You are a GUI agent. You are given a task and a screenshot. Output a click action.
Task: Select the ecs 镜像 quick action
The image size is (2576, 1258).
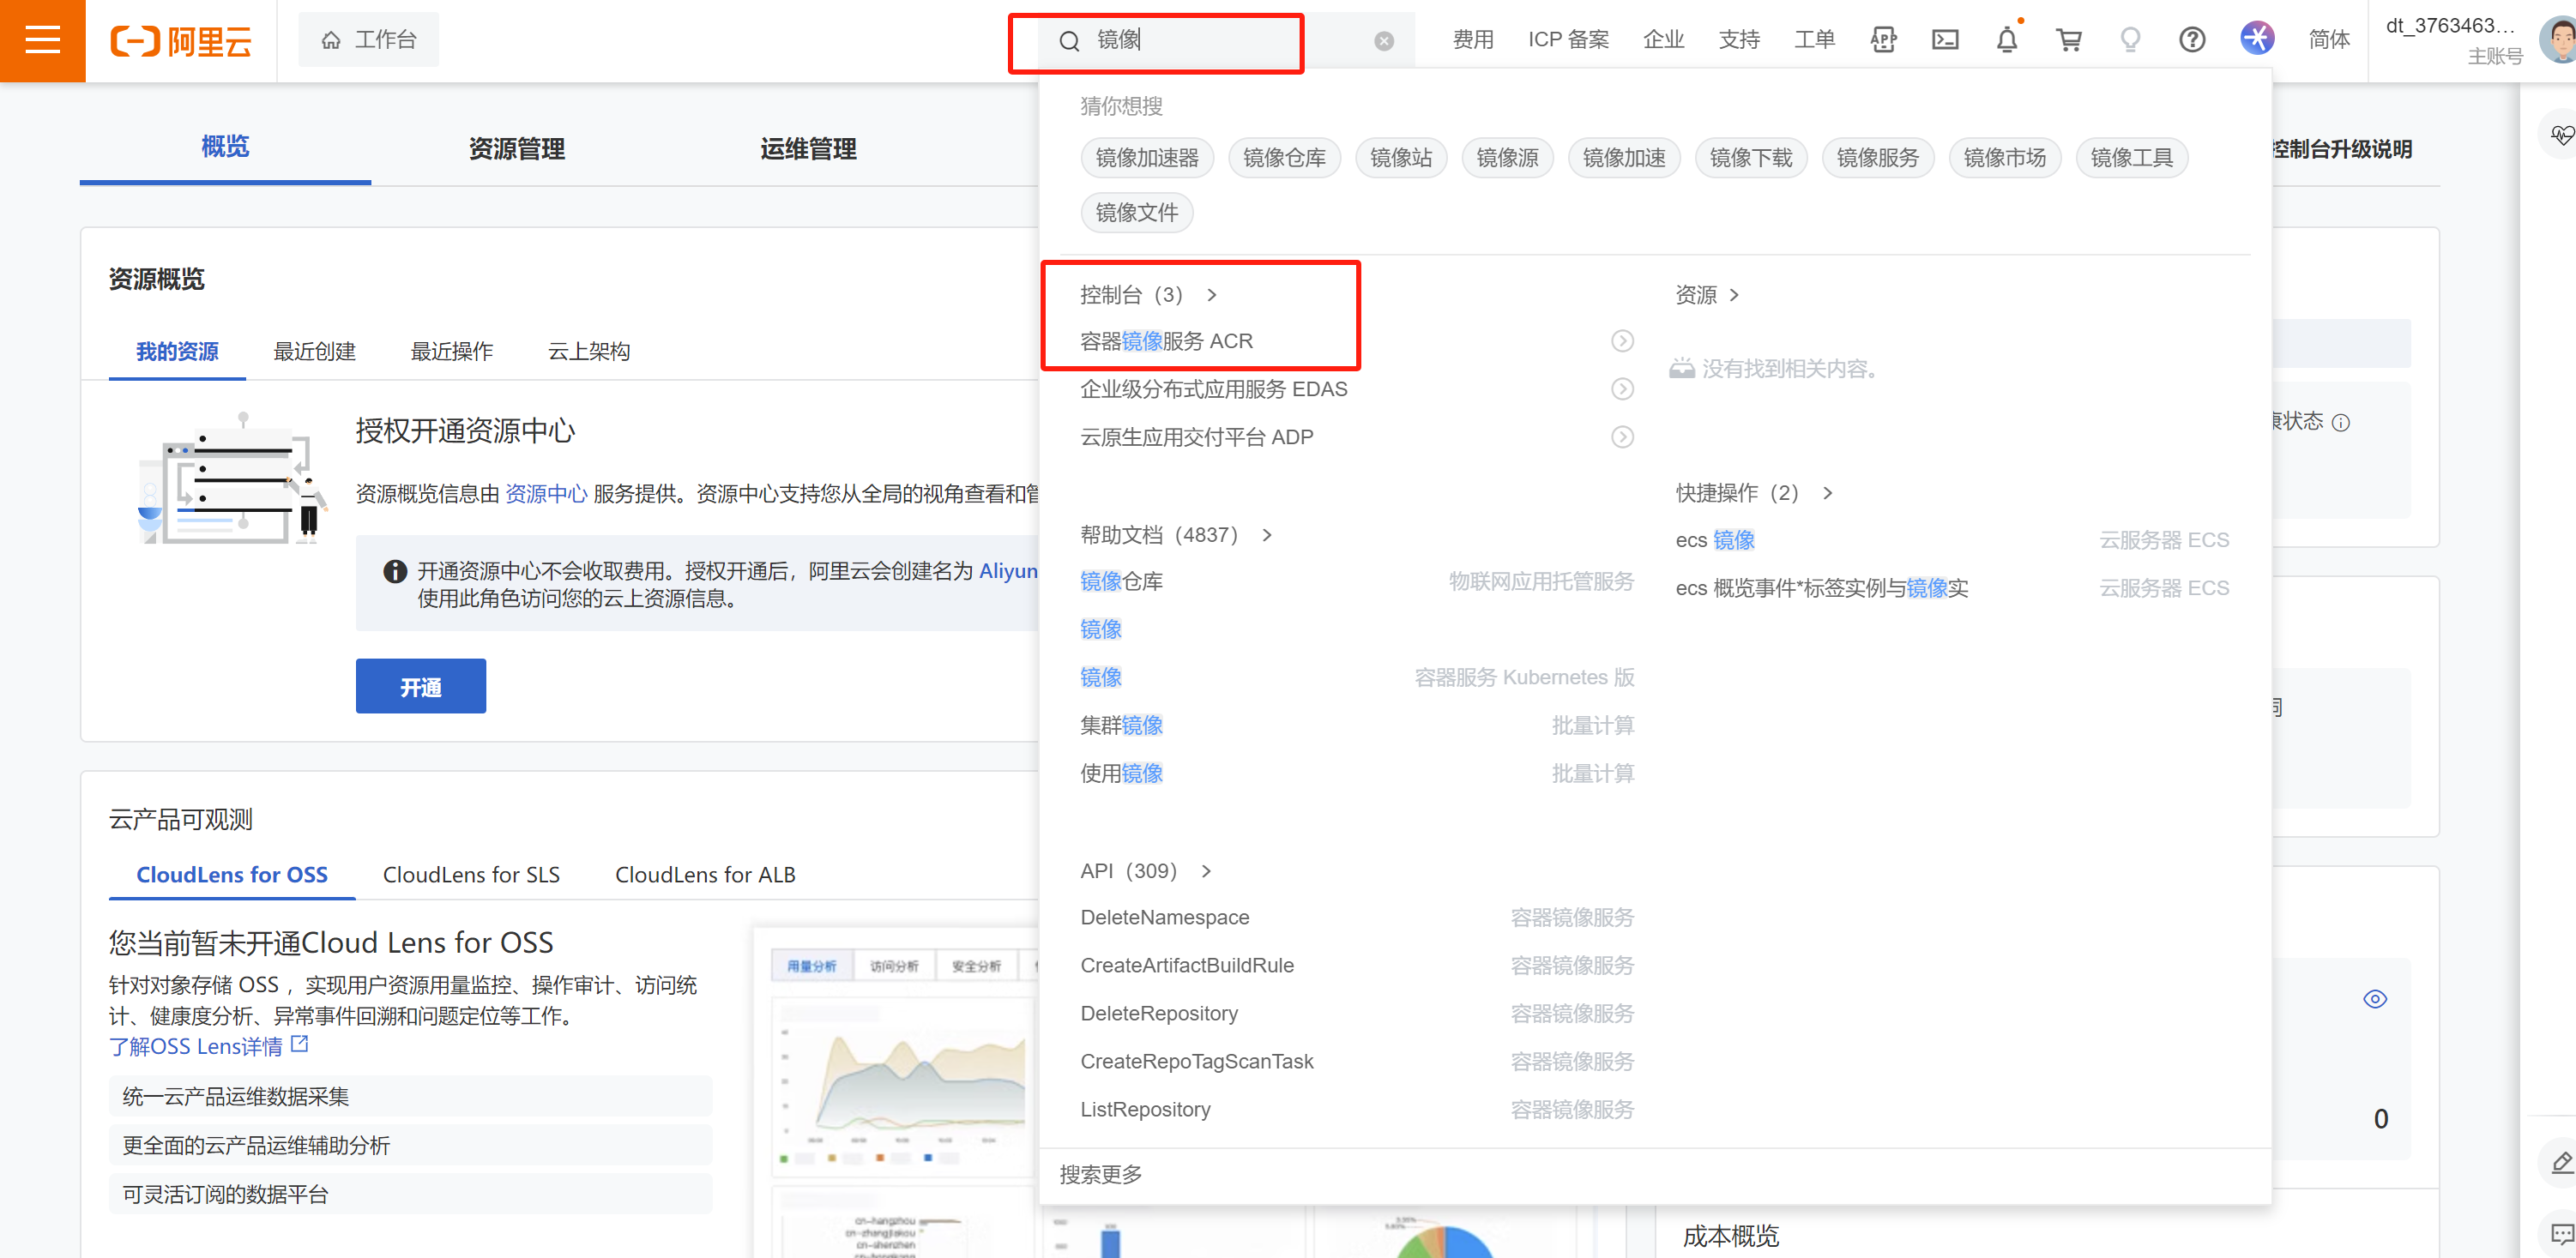pyautogui.click(x=1715, y=541)
